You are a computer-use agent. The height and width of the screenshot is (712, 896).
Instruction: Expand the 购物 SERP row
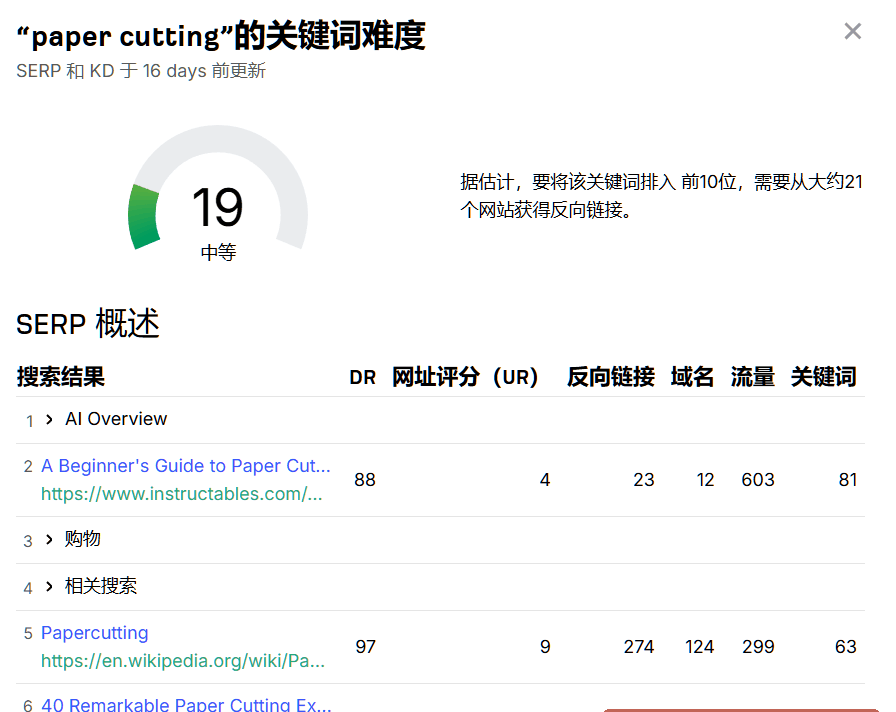(x=49, y=539)
